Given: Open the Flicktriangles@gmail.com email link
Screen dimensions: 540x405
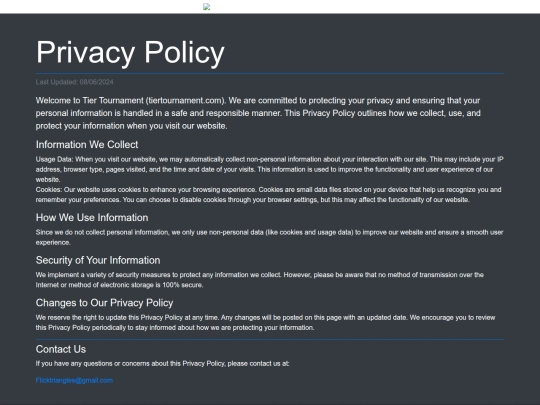Looking at the screenshot, I should 74,380.
